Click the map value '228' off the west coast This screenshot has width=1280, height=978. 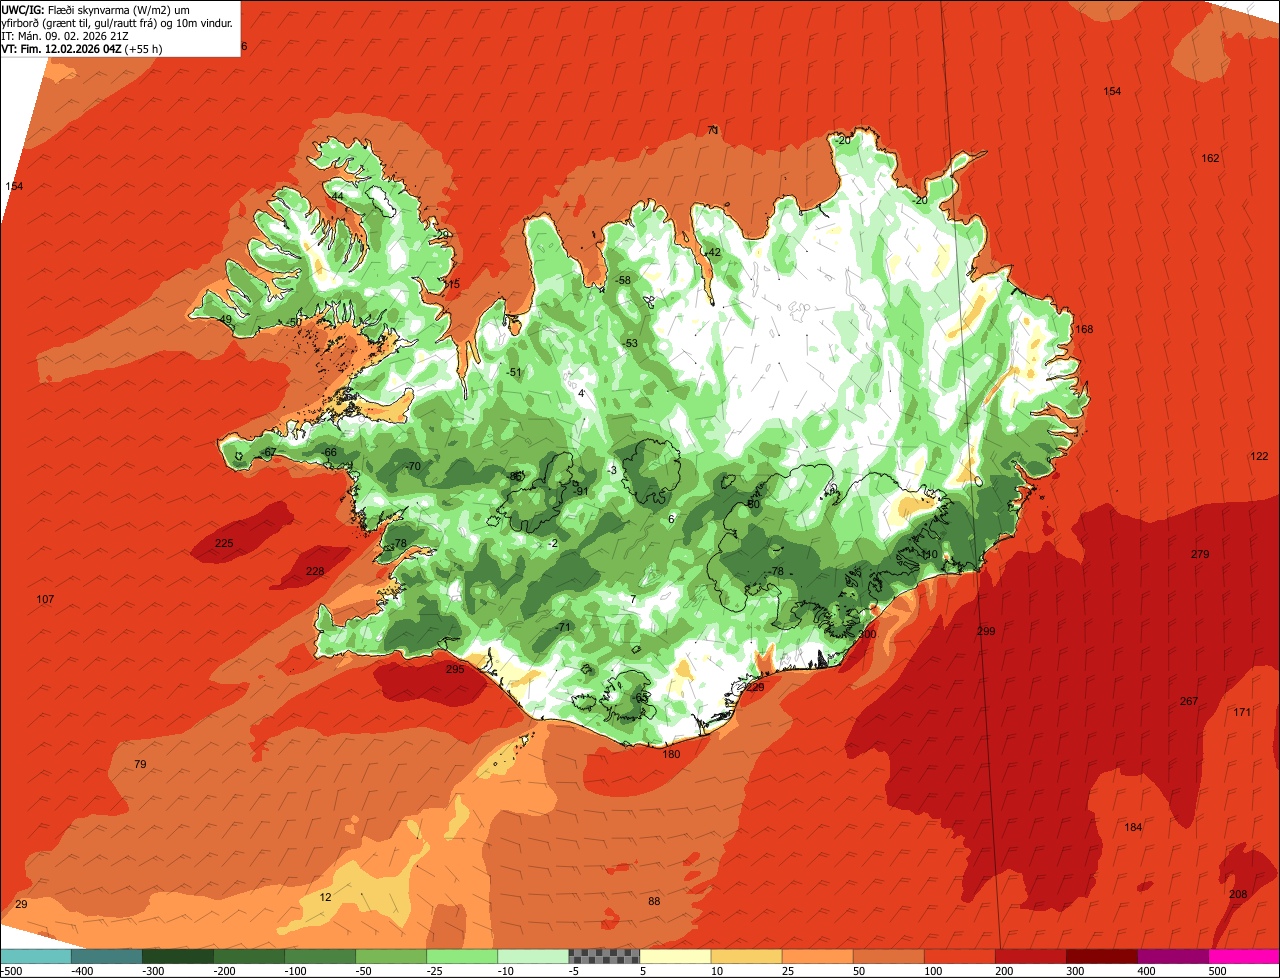[x=315, y=571]
